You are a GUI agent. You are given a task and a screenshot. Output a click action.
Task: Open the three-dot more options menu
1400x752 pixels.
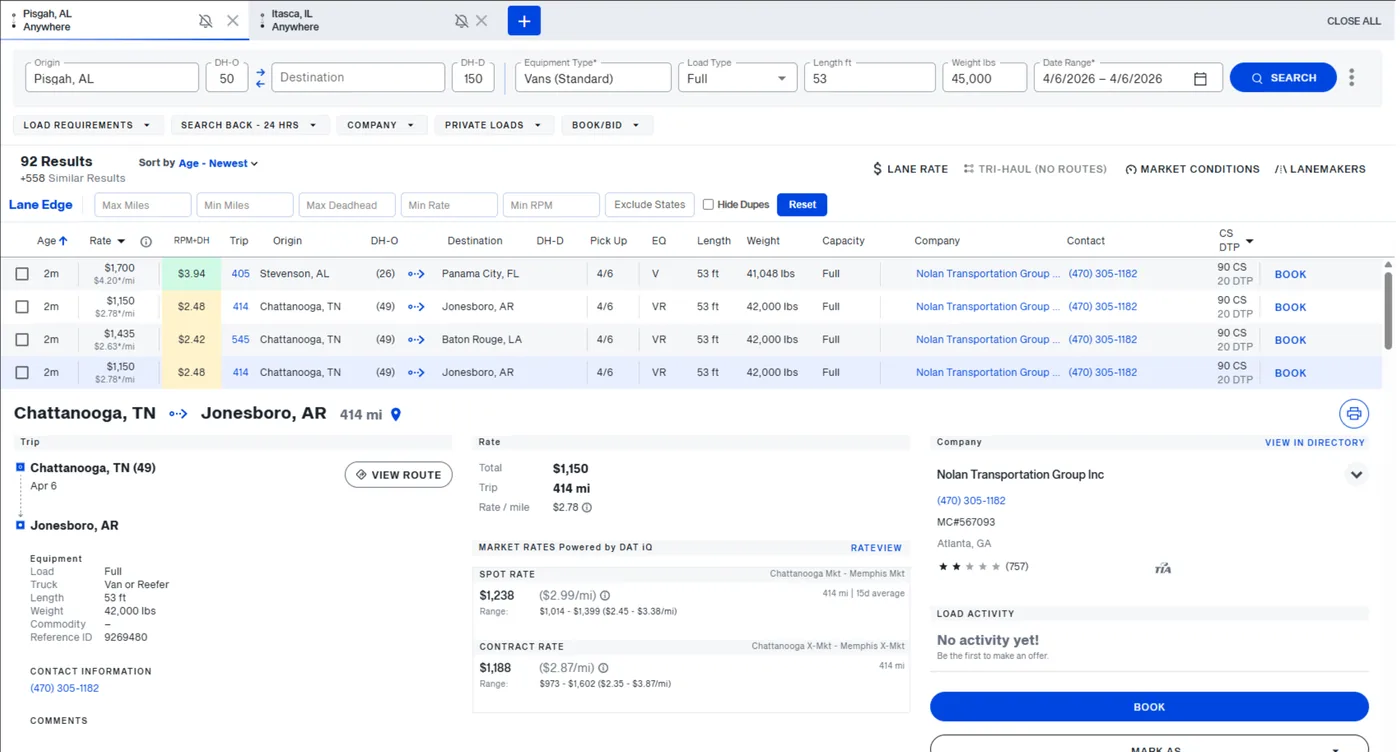[1351, 77]
